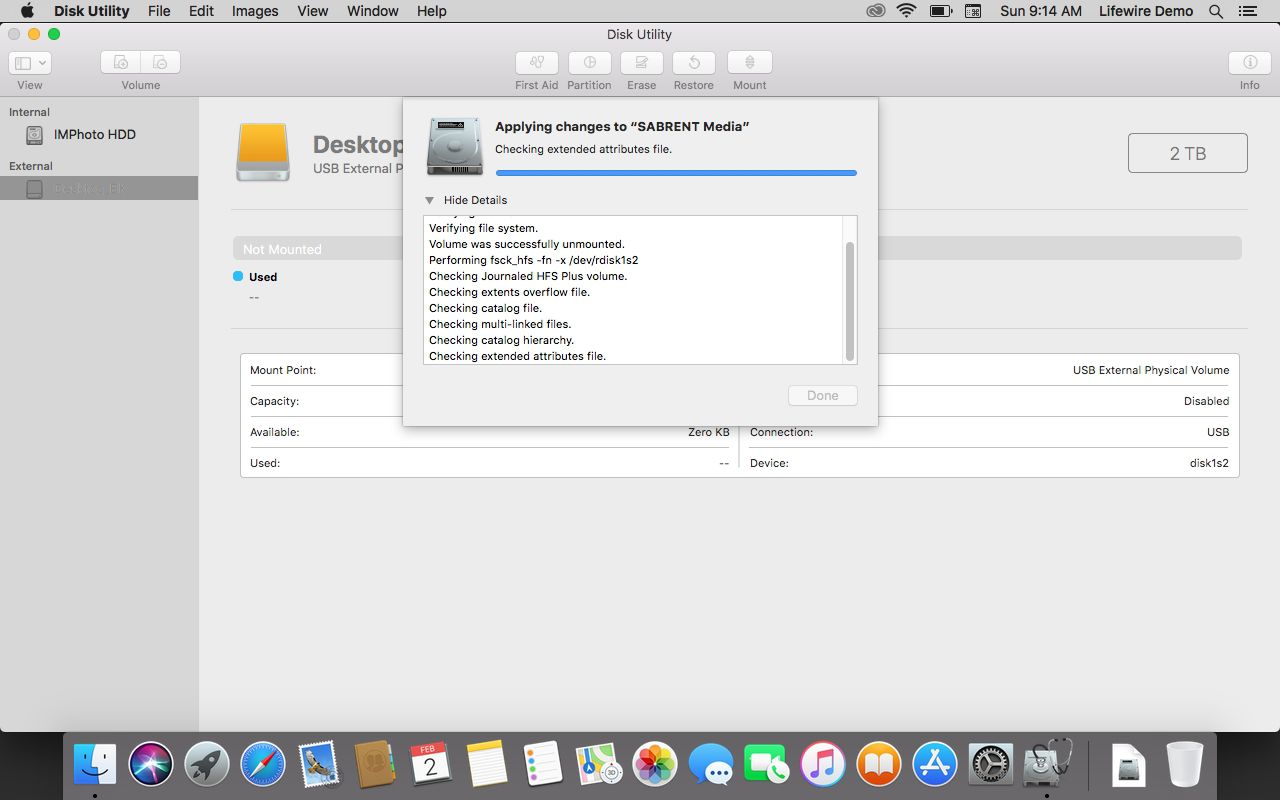Open the Info toolbar button

tap(1249, 62)
